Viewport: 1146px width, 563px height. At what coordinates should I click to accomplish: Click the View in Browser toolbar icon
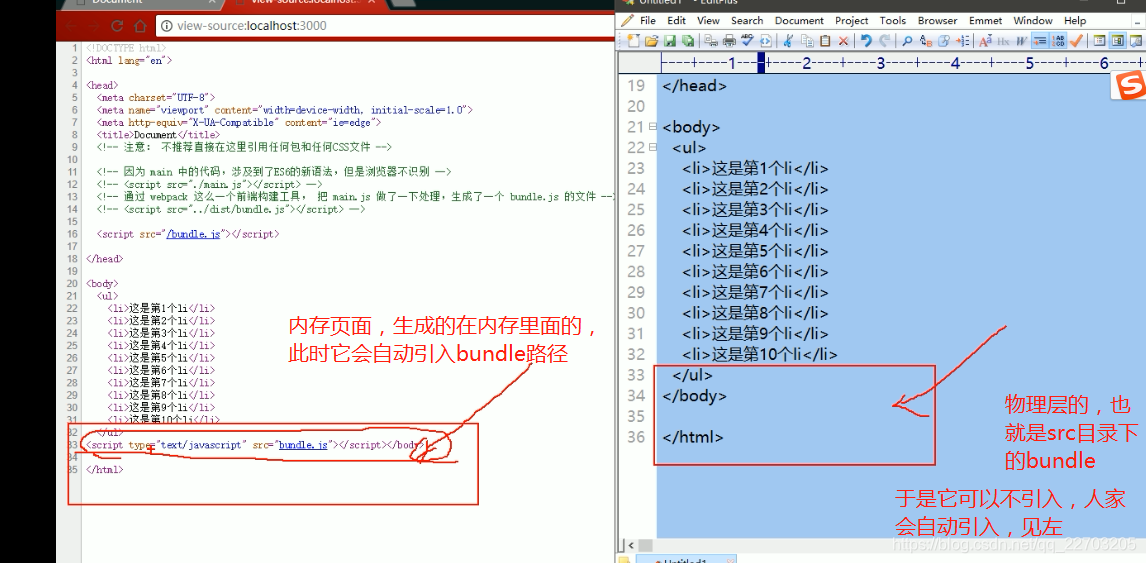pos(765,41)
